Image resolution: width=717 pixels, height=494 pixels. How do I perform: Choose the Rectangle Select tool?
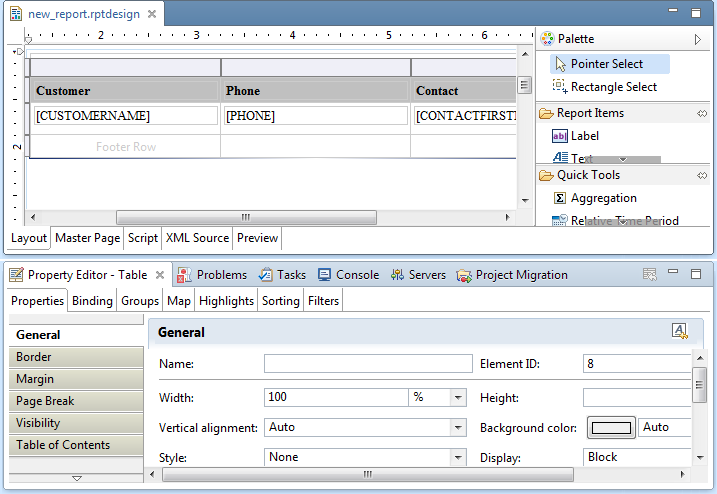click(612, 87)
